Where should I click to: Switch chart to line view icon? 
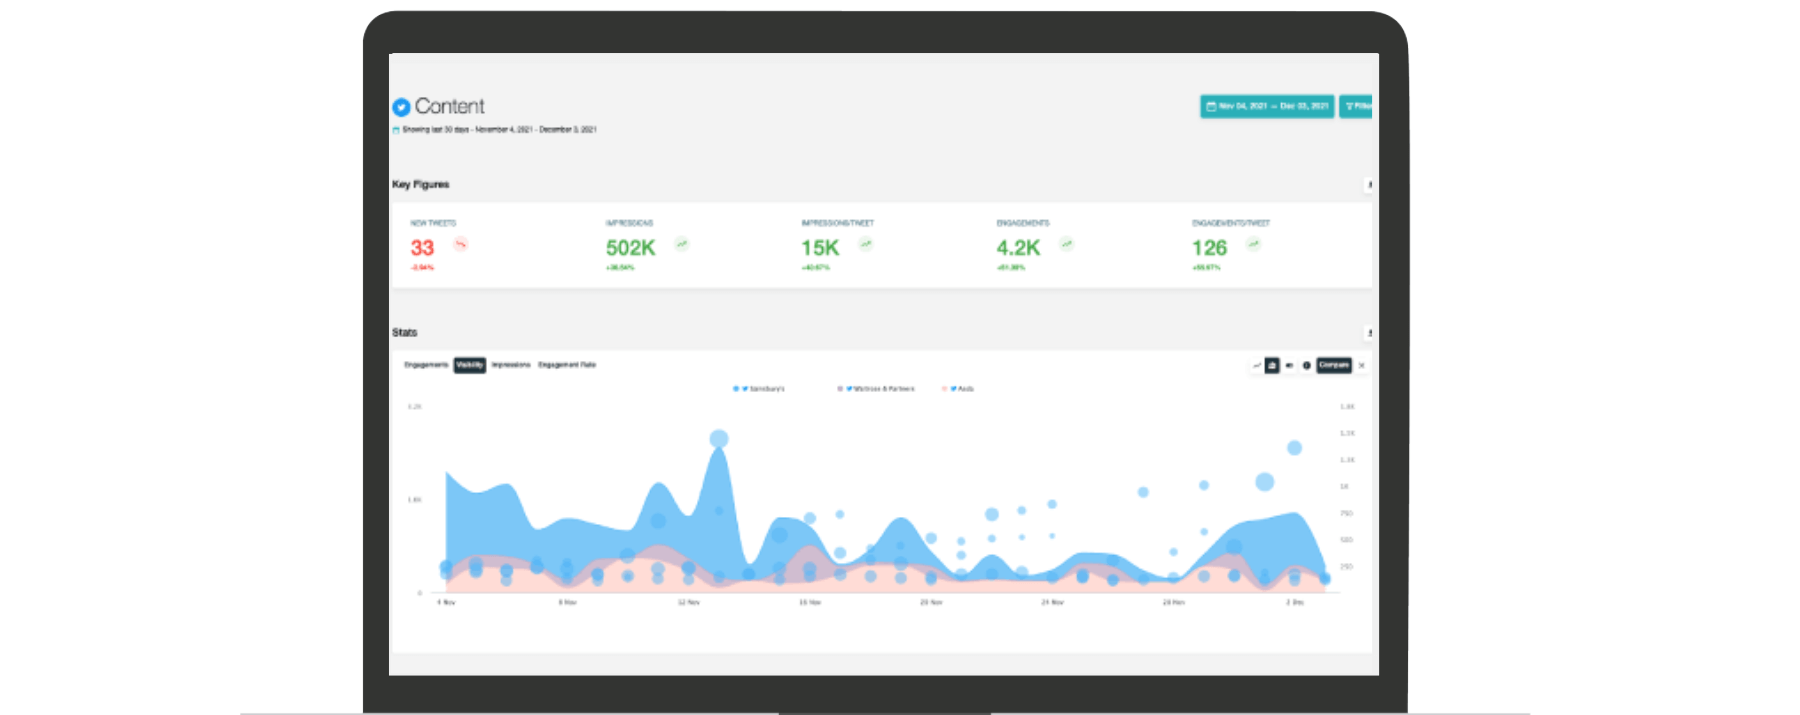(x=1256, y=366)
